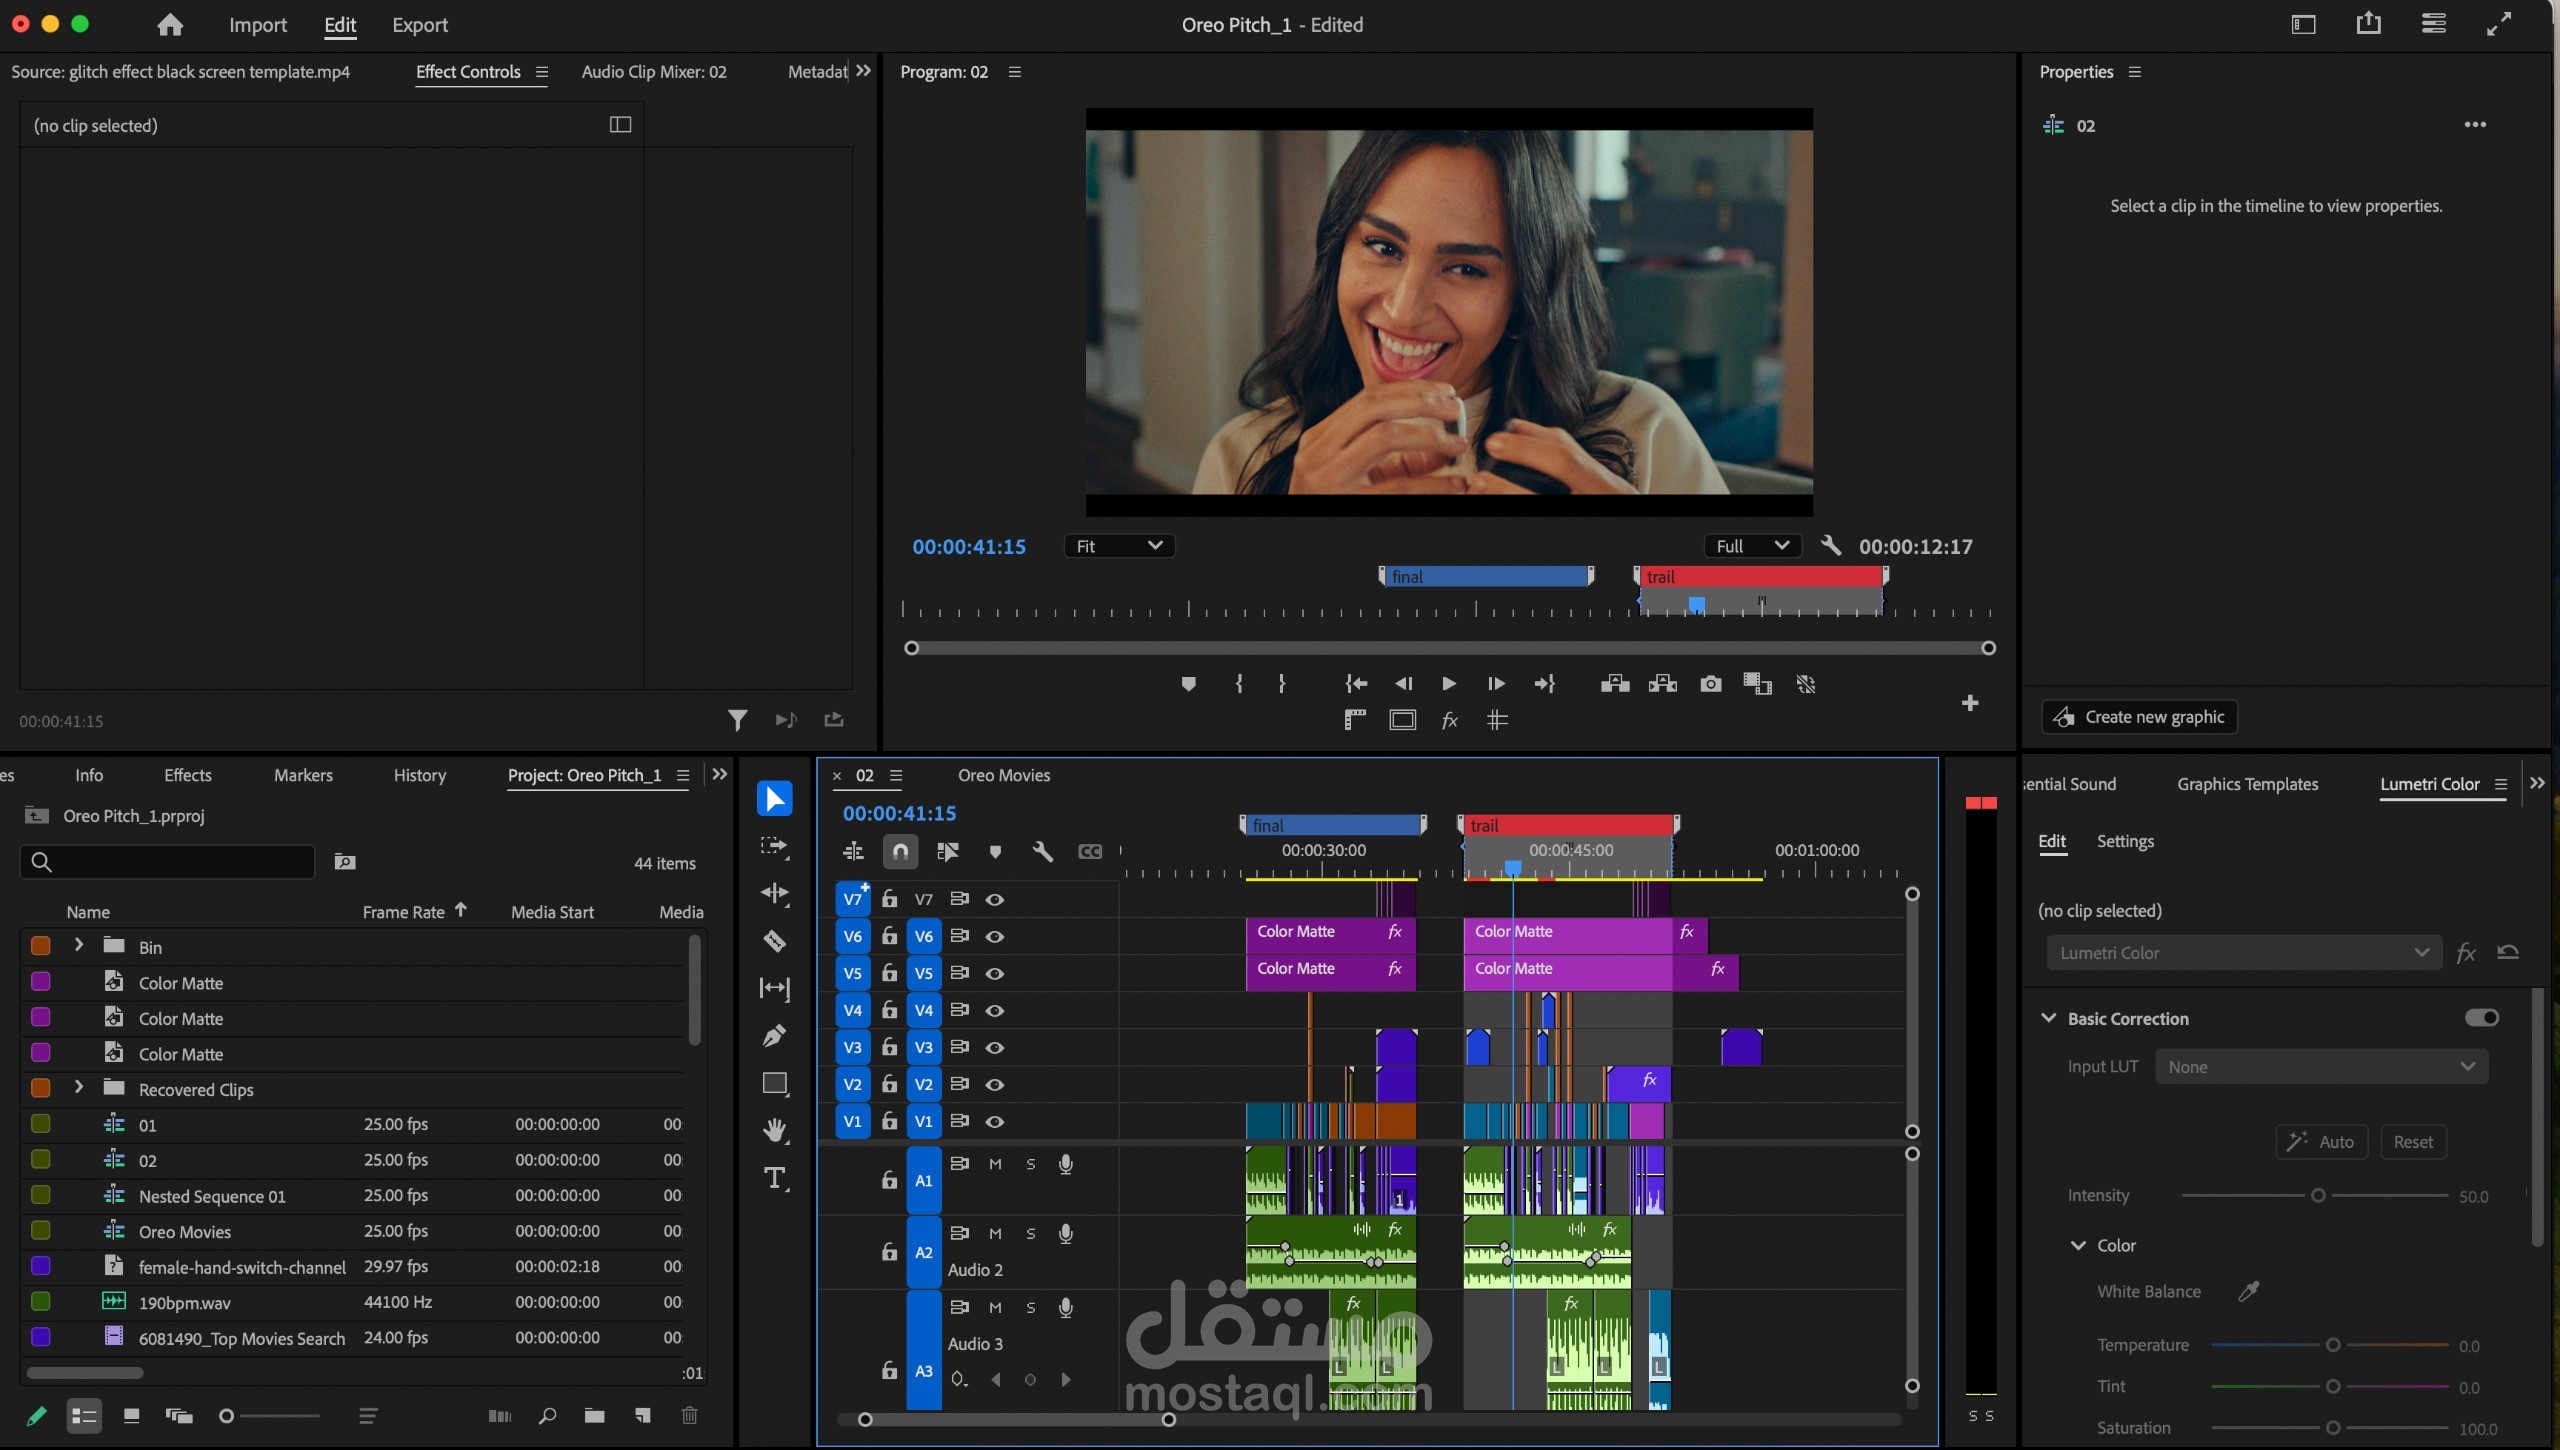Open the Fit zoom level dropdown
2560x1450 pixels.
pyautogui.click(x=1118, y=546)
